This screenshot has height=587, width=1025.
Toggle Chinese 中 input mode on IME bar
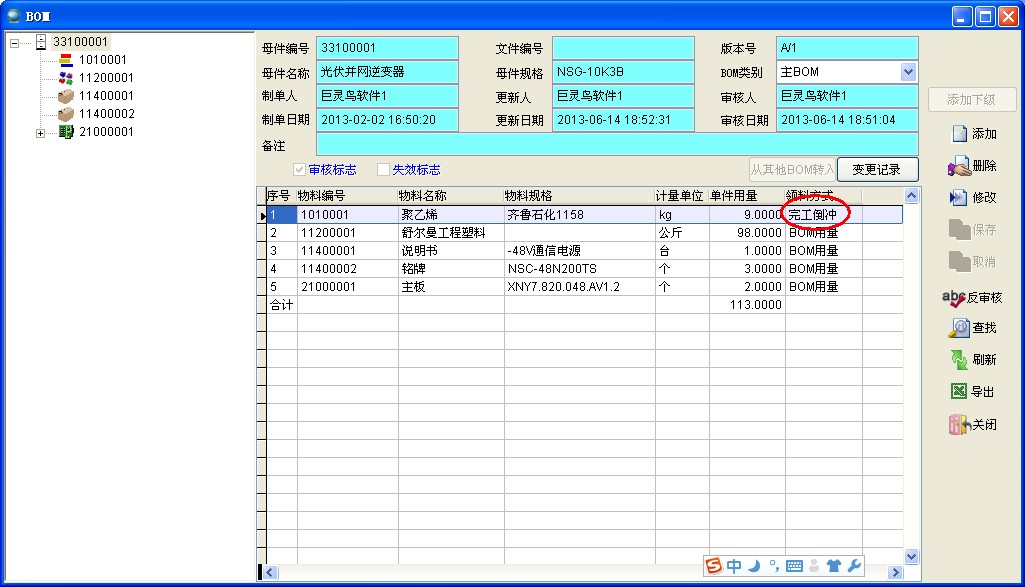coord(734,566)
